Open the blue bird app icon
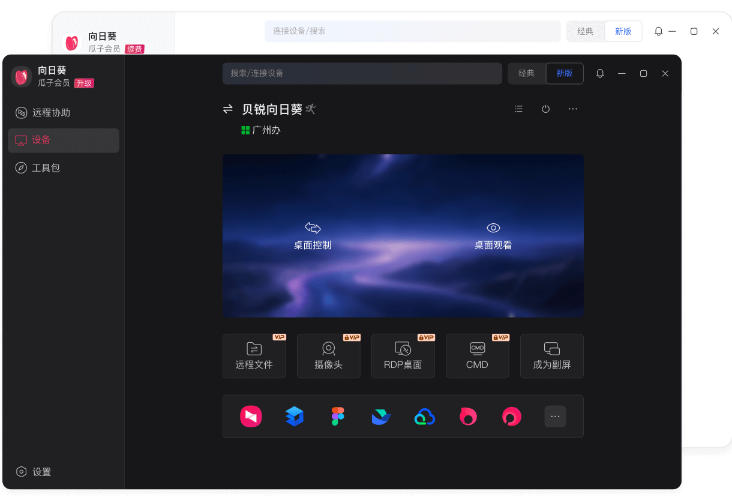 pos(381,416)
